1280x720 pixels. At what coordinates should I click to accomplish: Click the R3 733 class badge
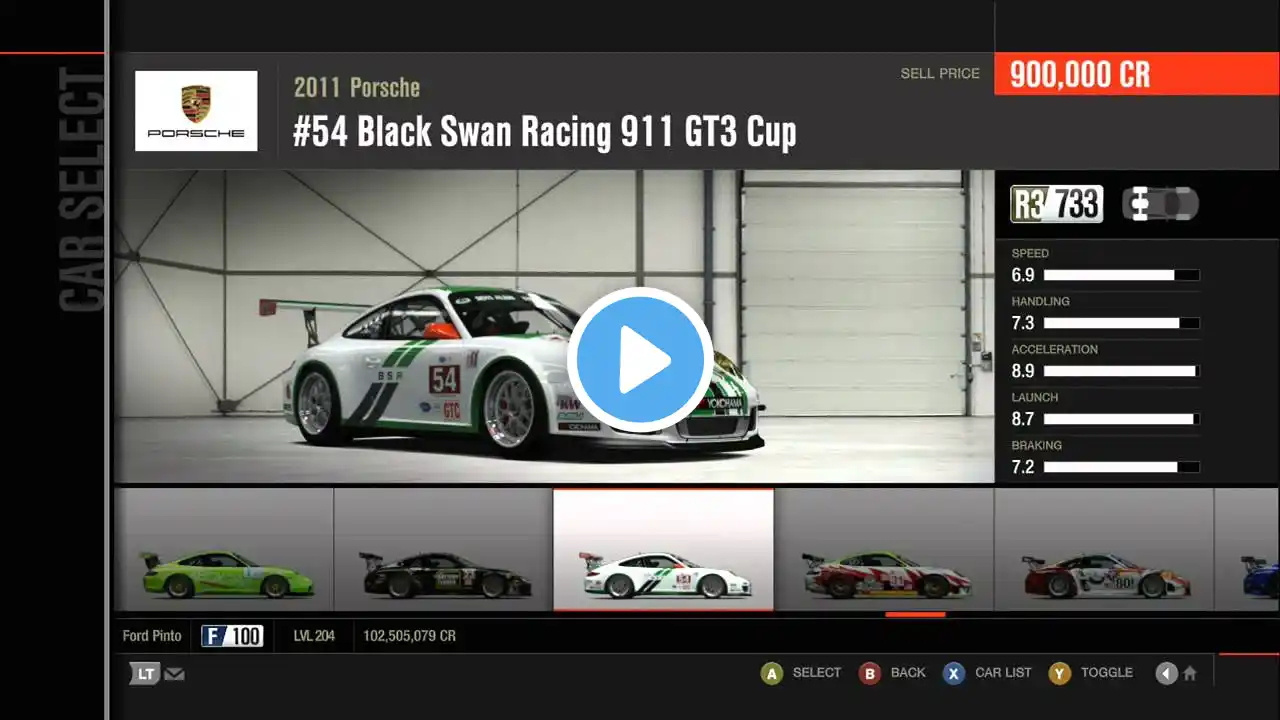pos(1057,204)
